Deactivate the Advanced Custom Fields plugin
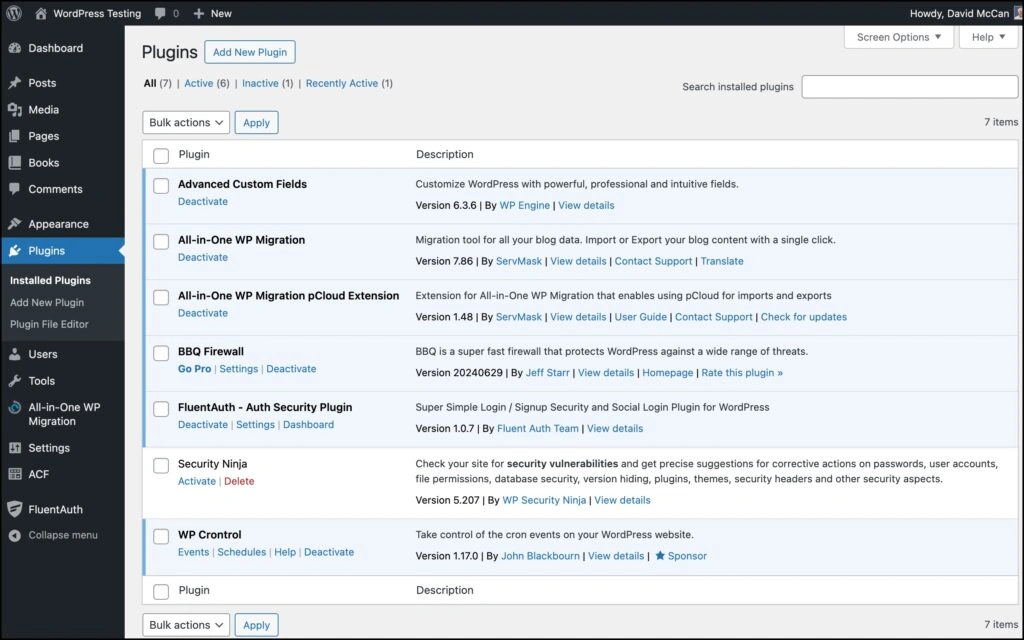The height and width of the screenshot is (640, 1024). (203, 201)
